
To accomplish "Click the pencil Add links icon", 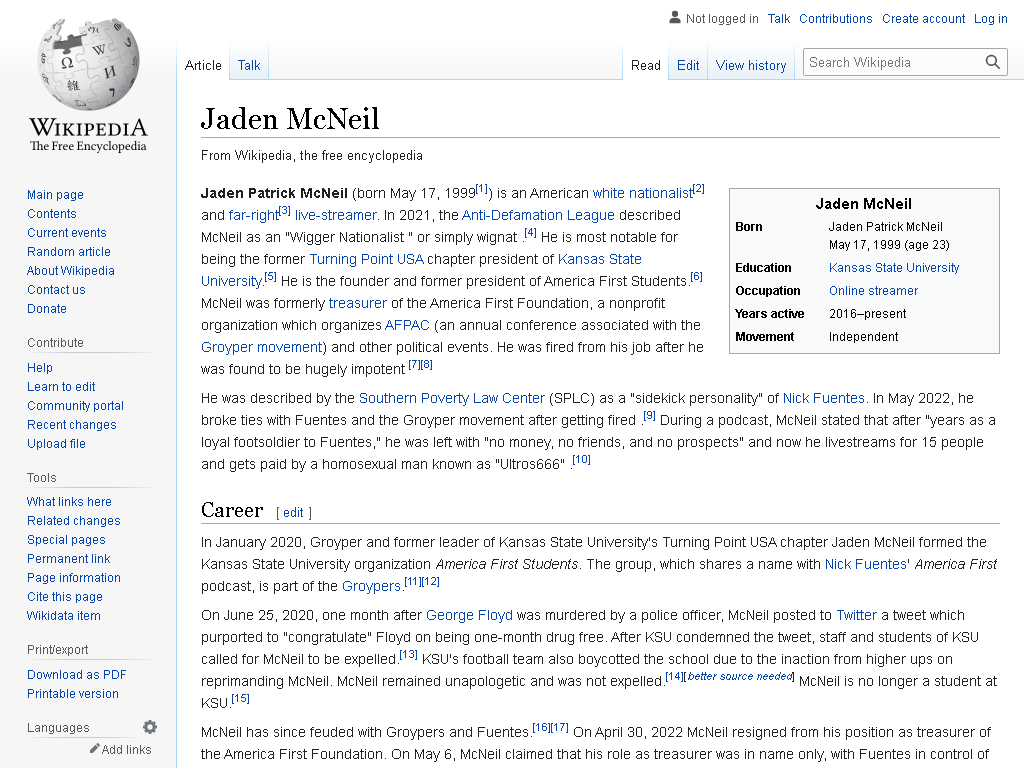I will 95,748.
